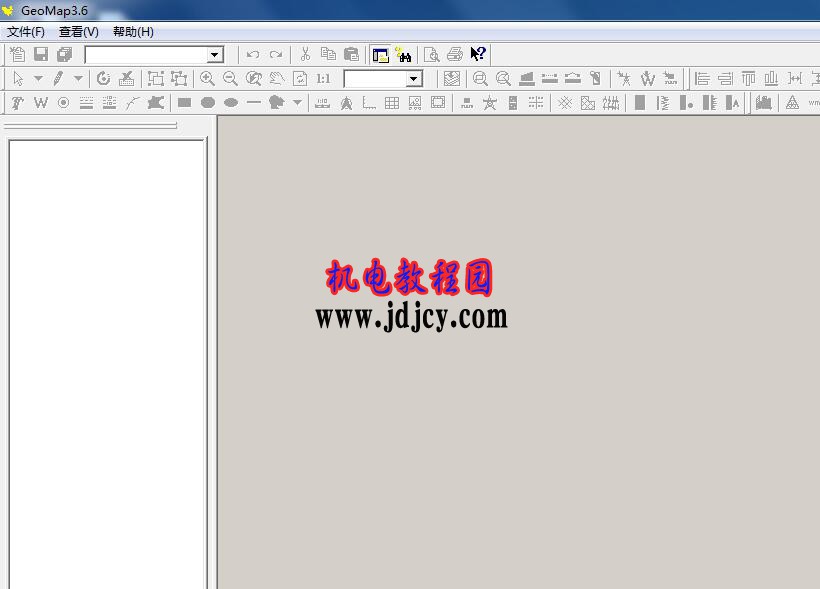Open the 帮助(H) menu
Image resolution: width=820 pixels, height=589 pixels.
click(x=133, y=32)
